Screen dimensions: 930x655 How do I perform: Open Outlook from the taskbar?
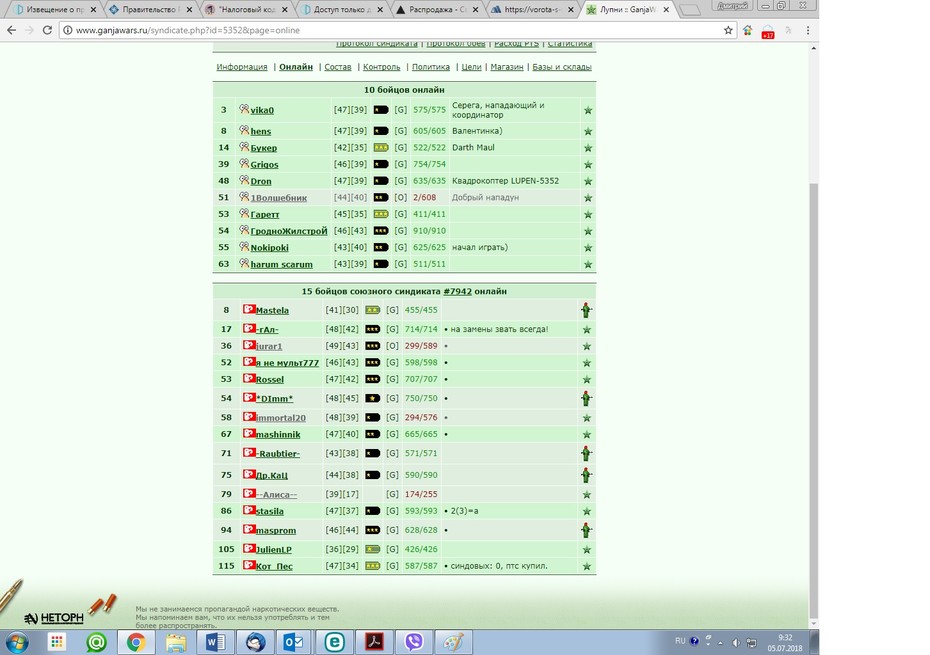point(294,642)
